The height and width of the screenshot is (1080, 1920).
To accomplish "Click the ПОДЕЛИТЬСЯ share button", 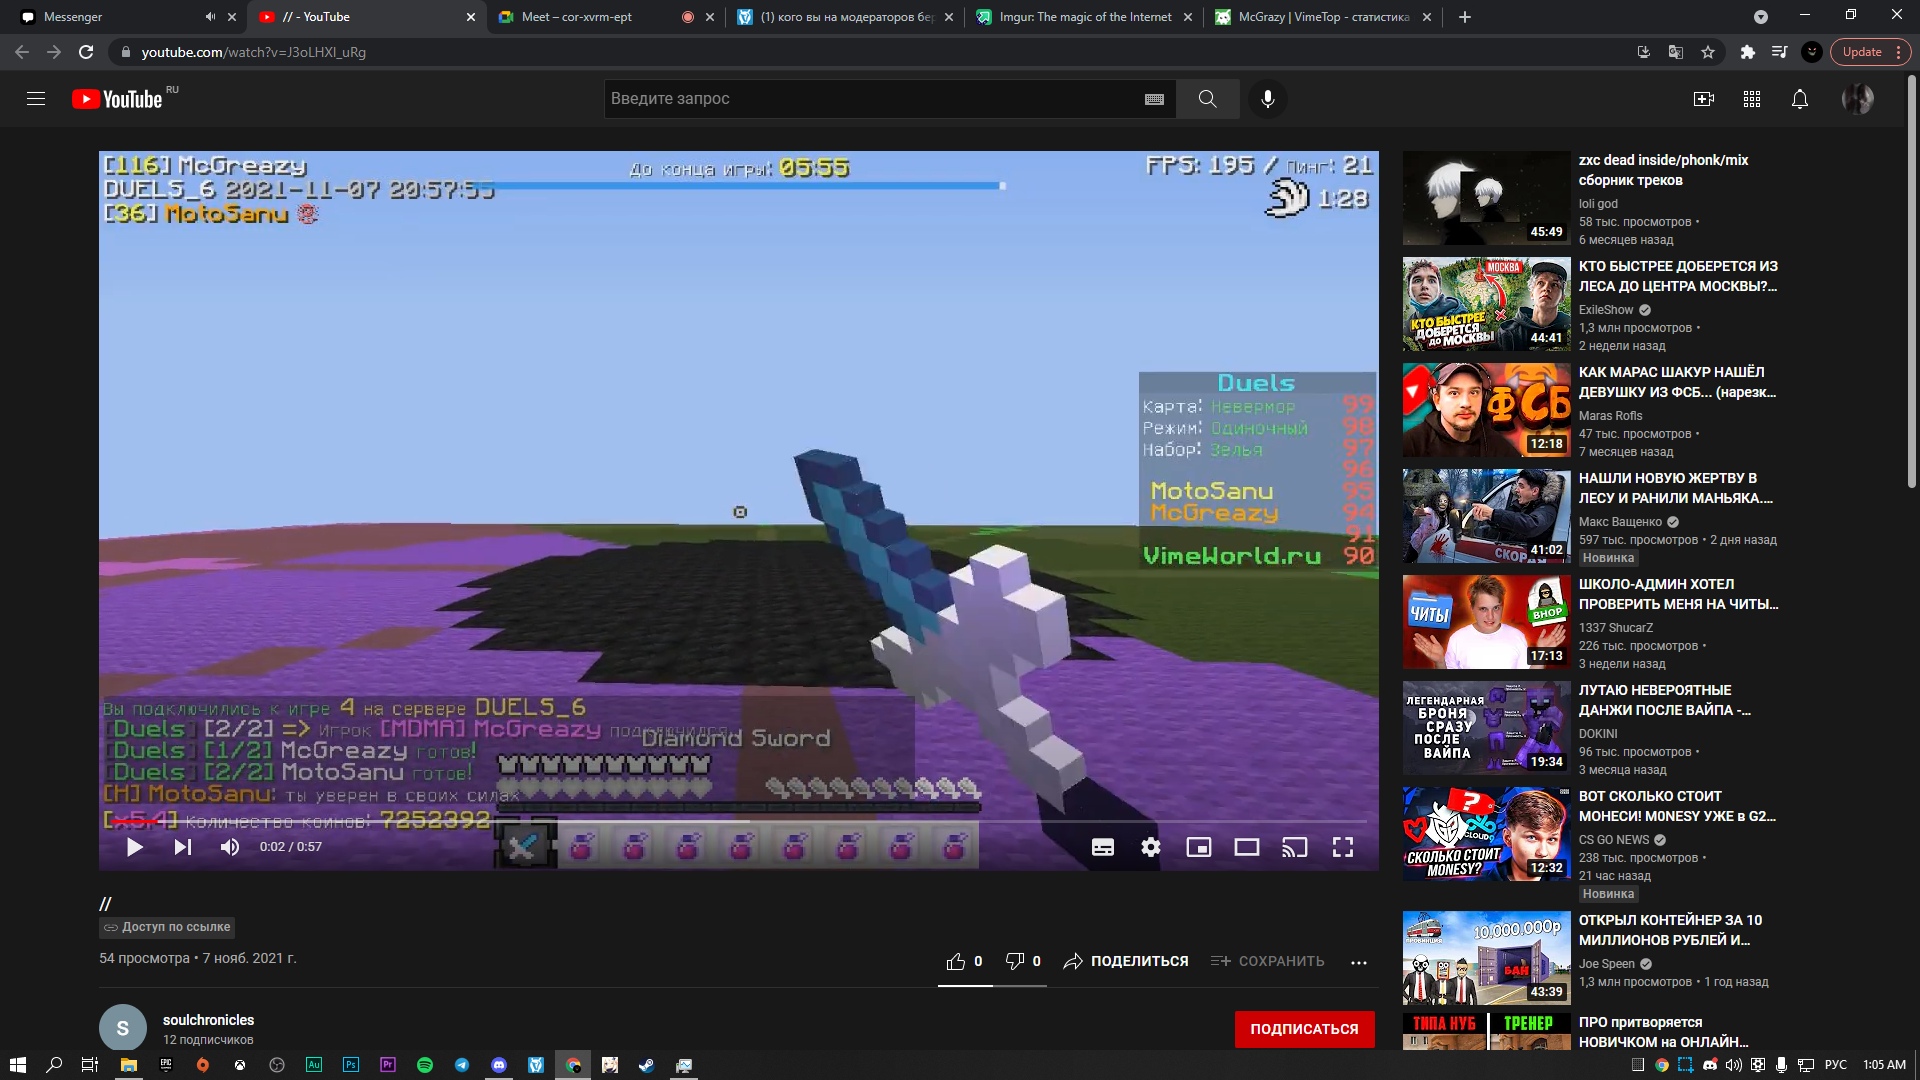I will (x=1126, y=961).
